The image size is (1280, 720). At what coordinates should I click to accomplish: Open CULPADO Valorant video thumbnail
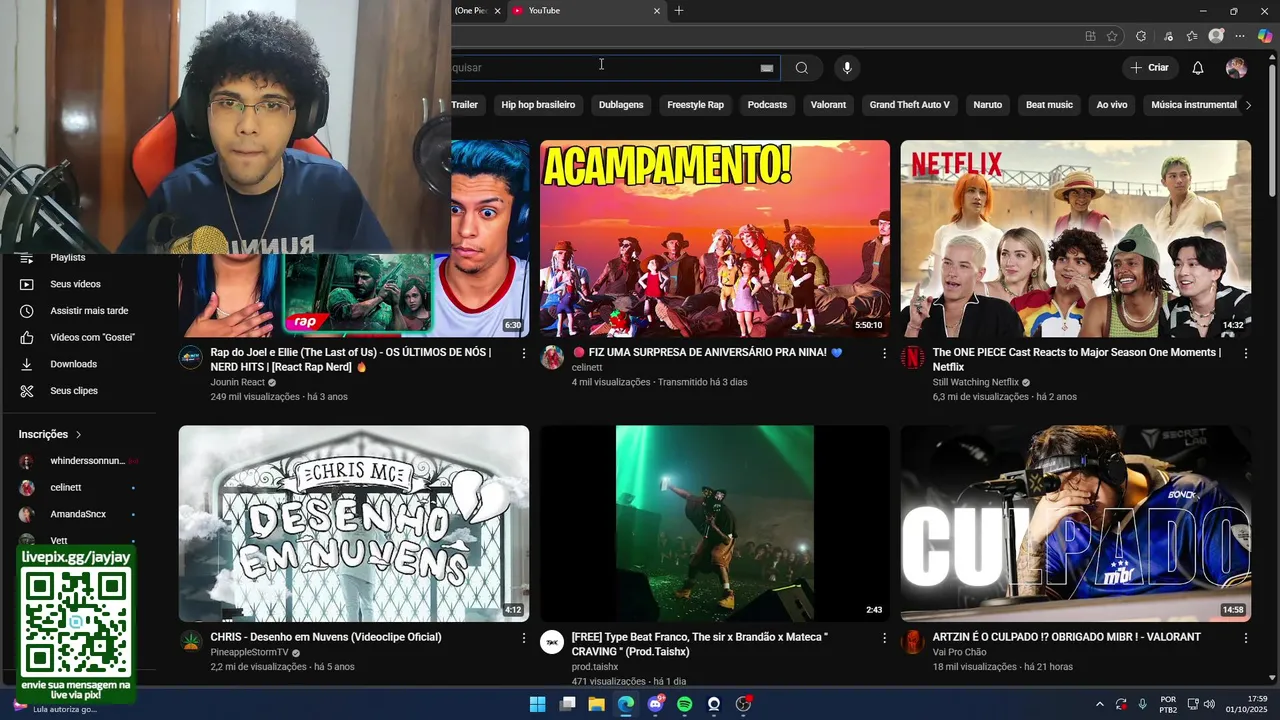tap(1075, 524)
